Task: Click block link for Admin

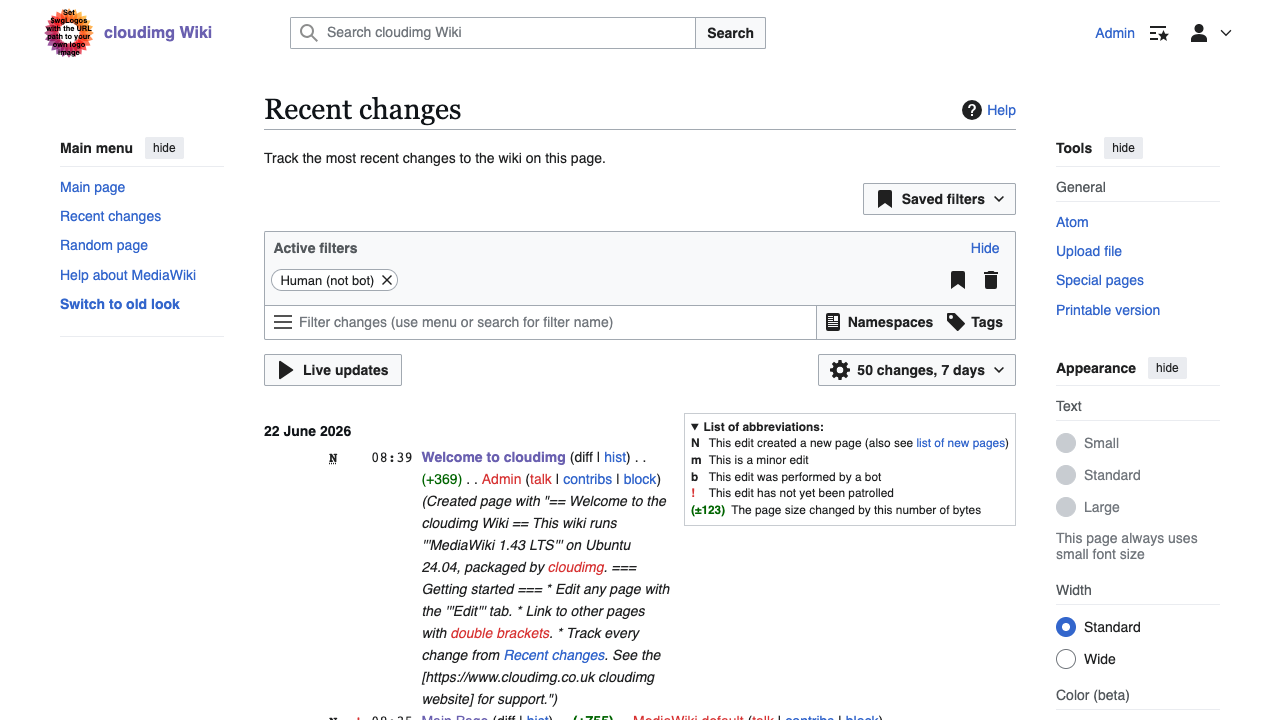Action: click(640, 479)
